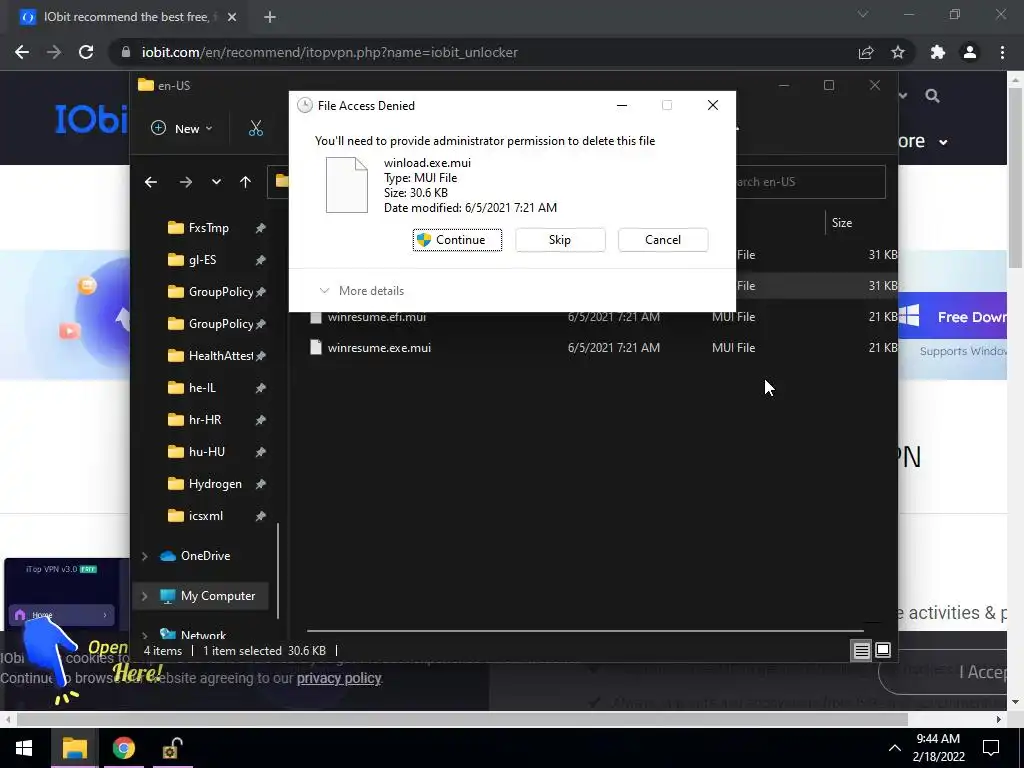Click the pin icon next to Hydrogen
Screen dimensions: 1024x768
coord(261,484)
